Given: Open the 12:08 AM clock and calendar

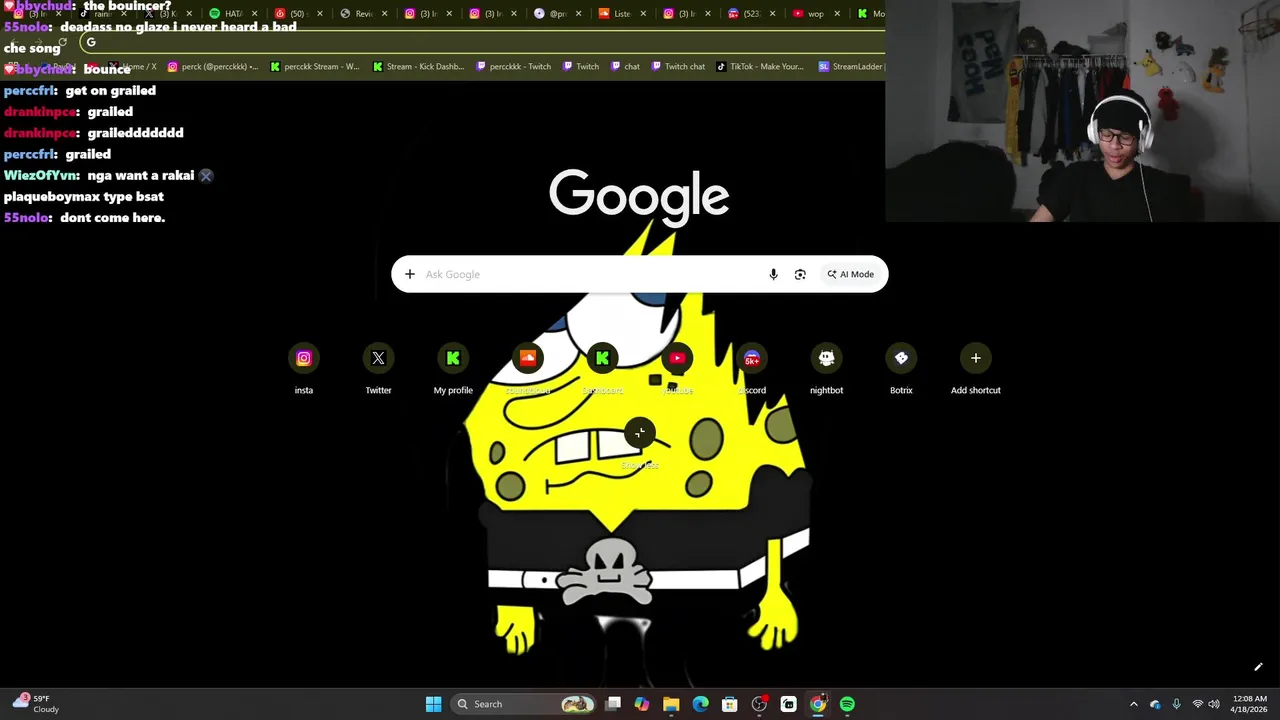Looking at the screenshot, I should (1250, 704).
